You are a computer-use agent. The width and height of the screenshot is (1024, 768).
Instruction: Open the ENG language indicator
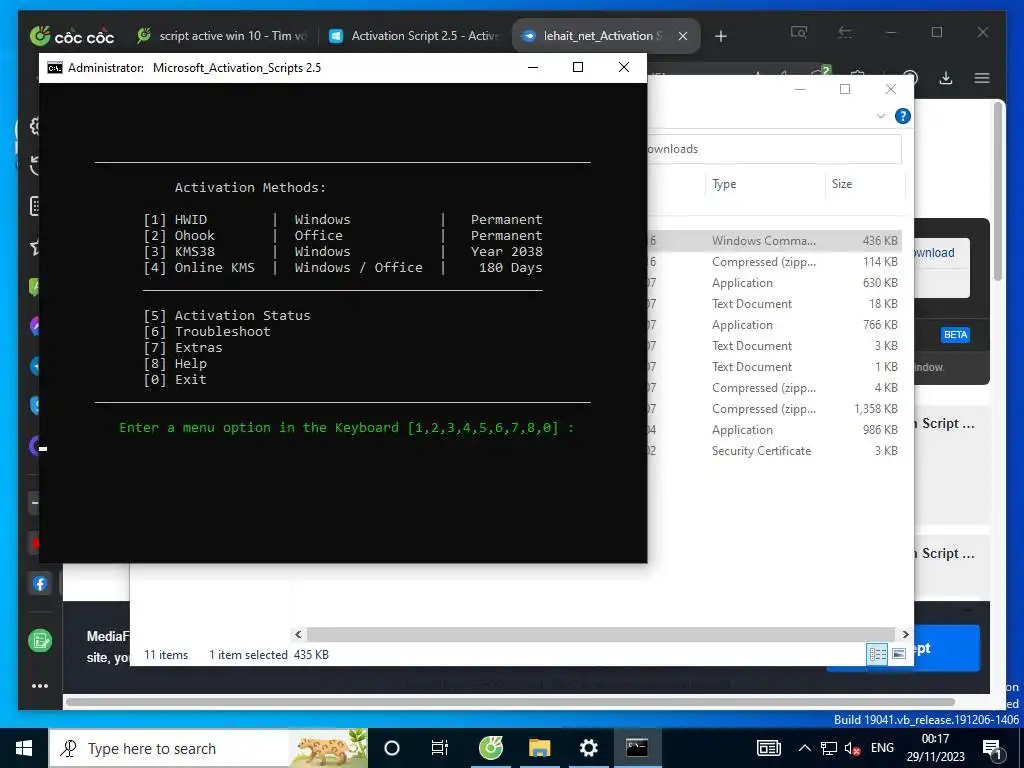click(x=882, y=748)
